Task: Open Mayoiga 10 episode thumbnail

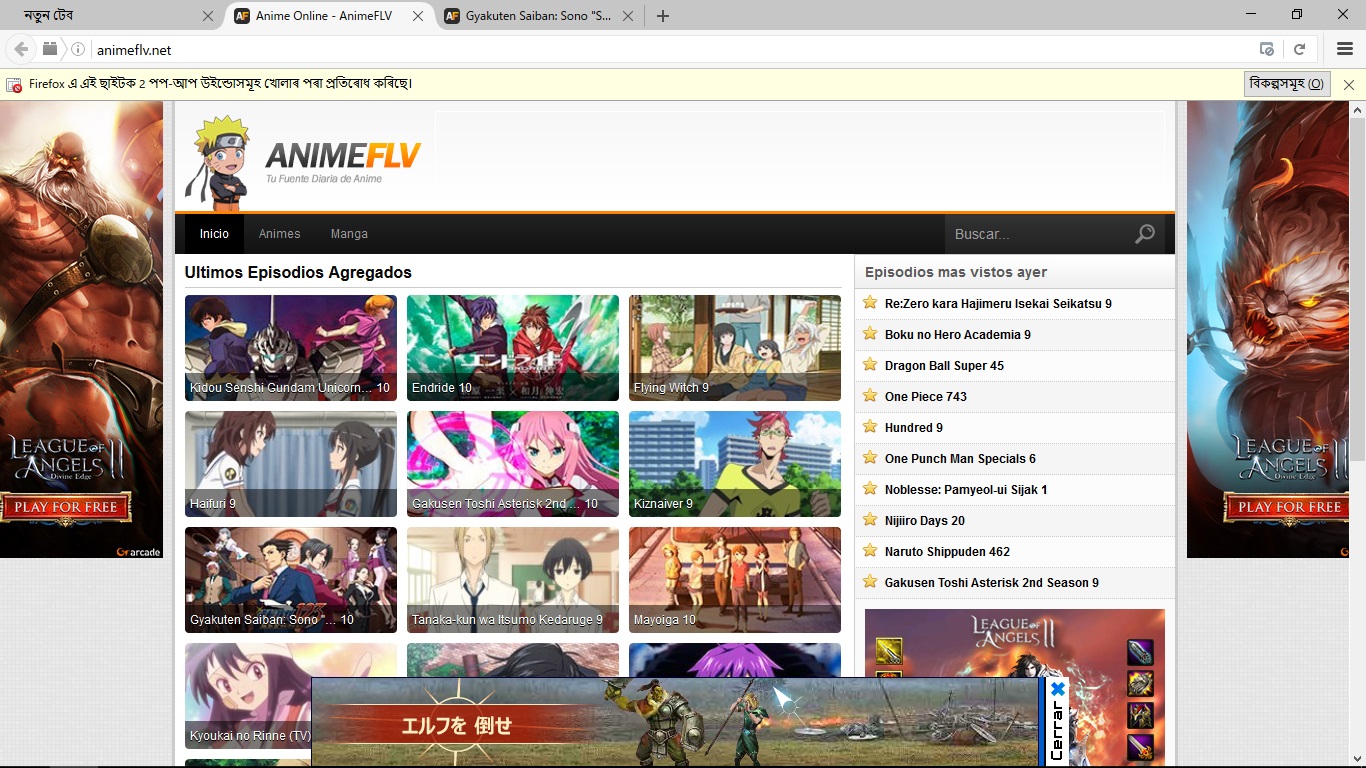Action: 735,580
